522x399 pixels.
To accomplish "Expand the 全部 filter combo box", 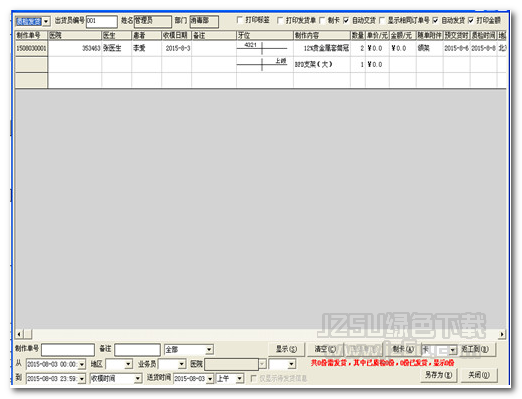I will click(x=209, y=350).
